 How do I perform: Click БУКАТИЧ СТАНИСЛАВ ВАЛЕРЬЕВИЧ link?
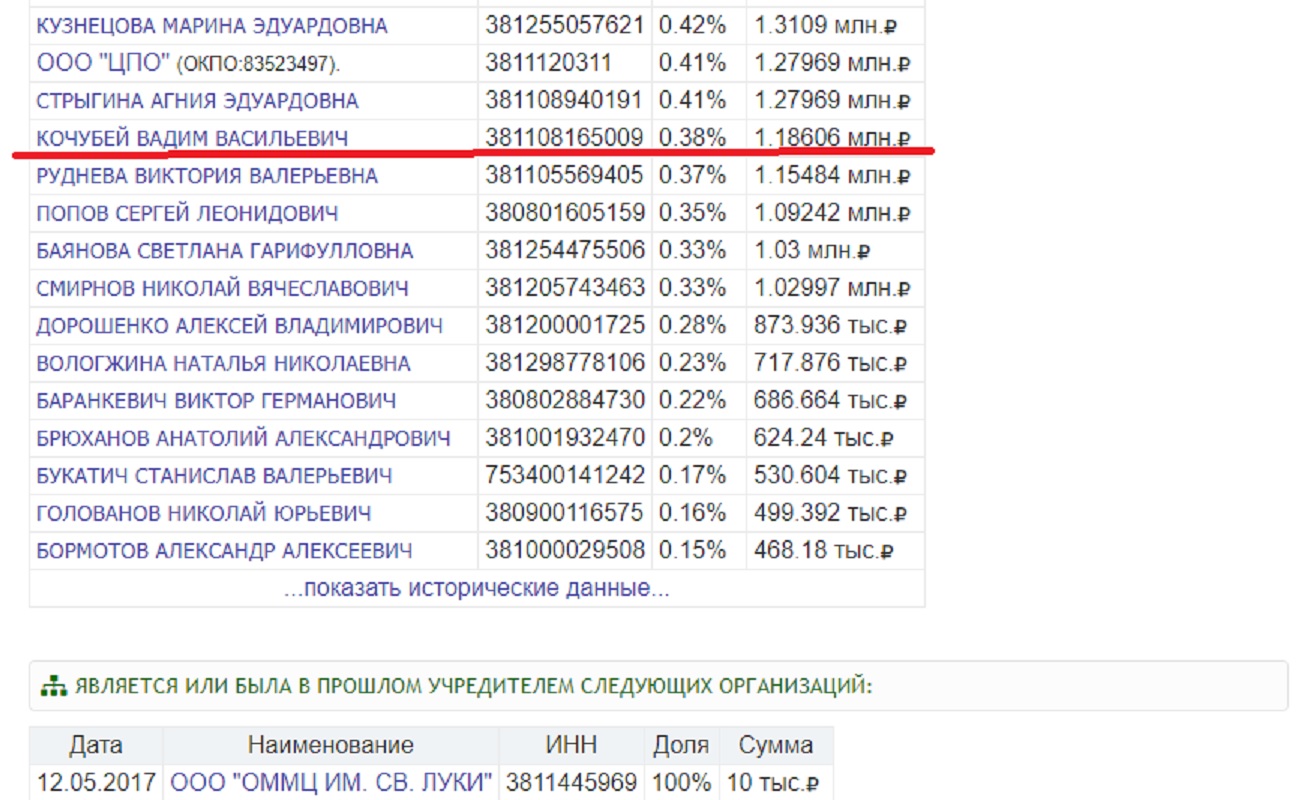point(214,476)
